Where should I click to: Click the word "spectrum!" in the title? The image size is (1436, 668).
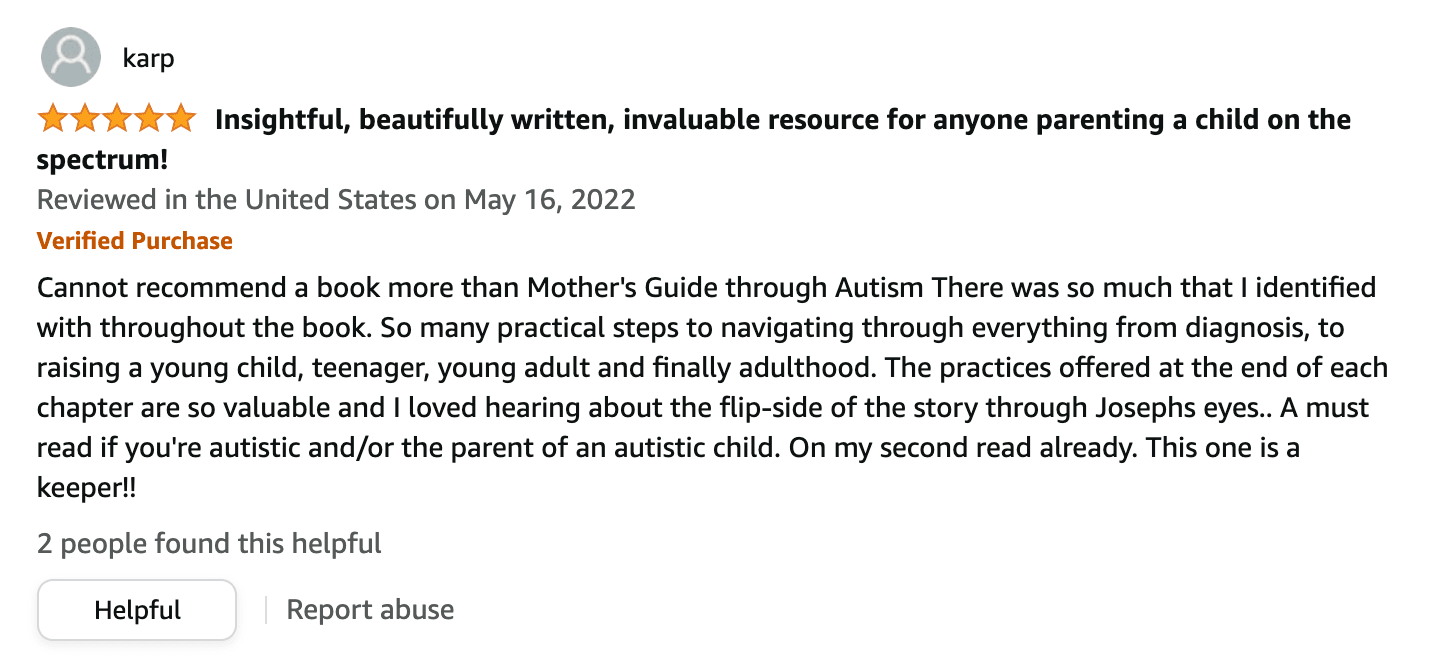point(102,160)
